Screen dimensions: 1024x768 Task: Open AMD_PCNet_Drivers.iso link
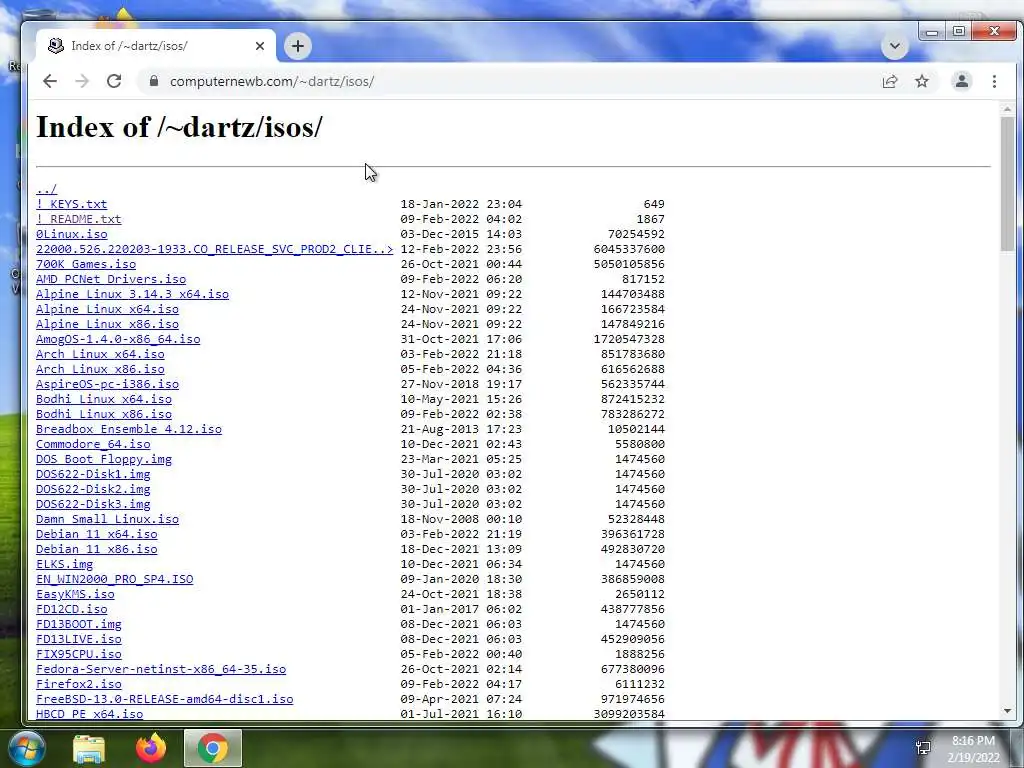point(111,280)
